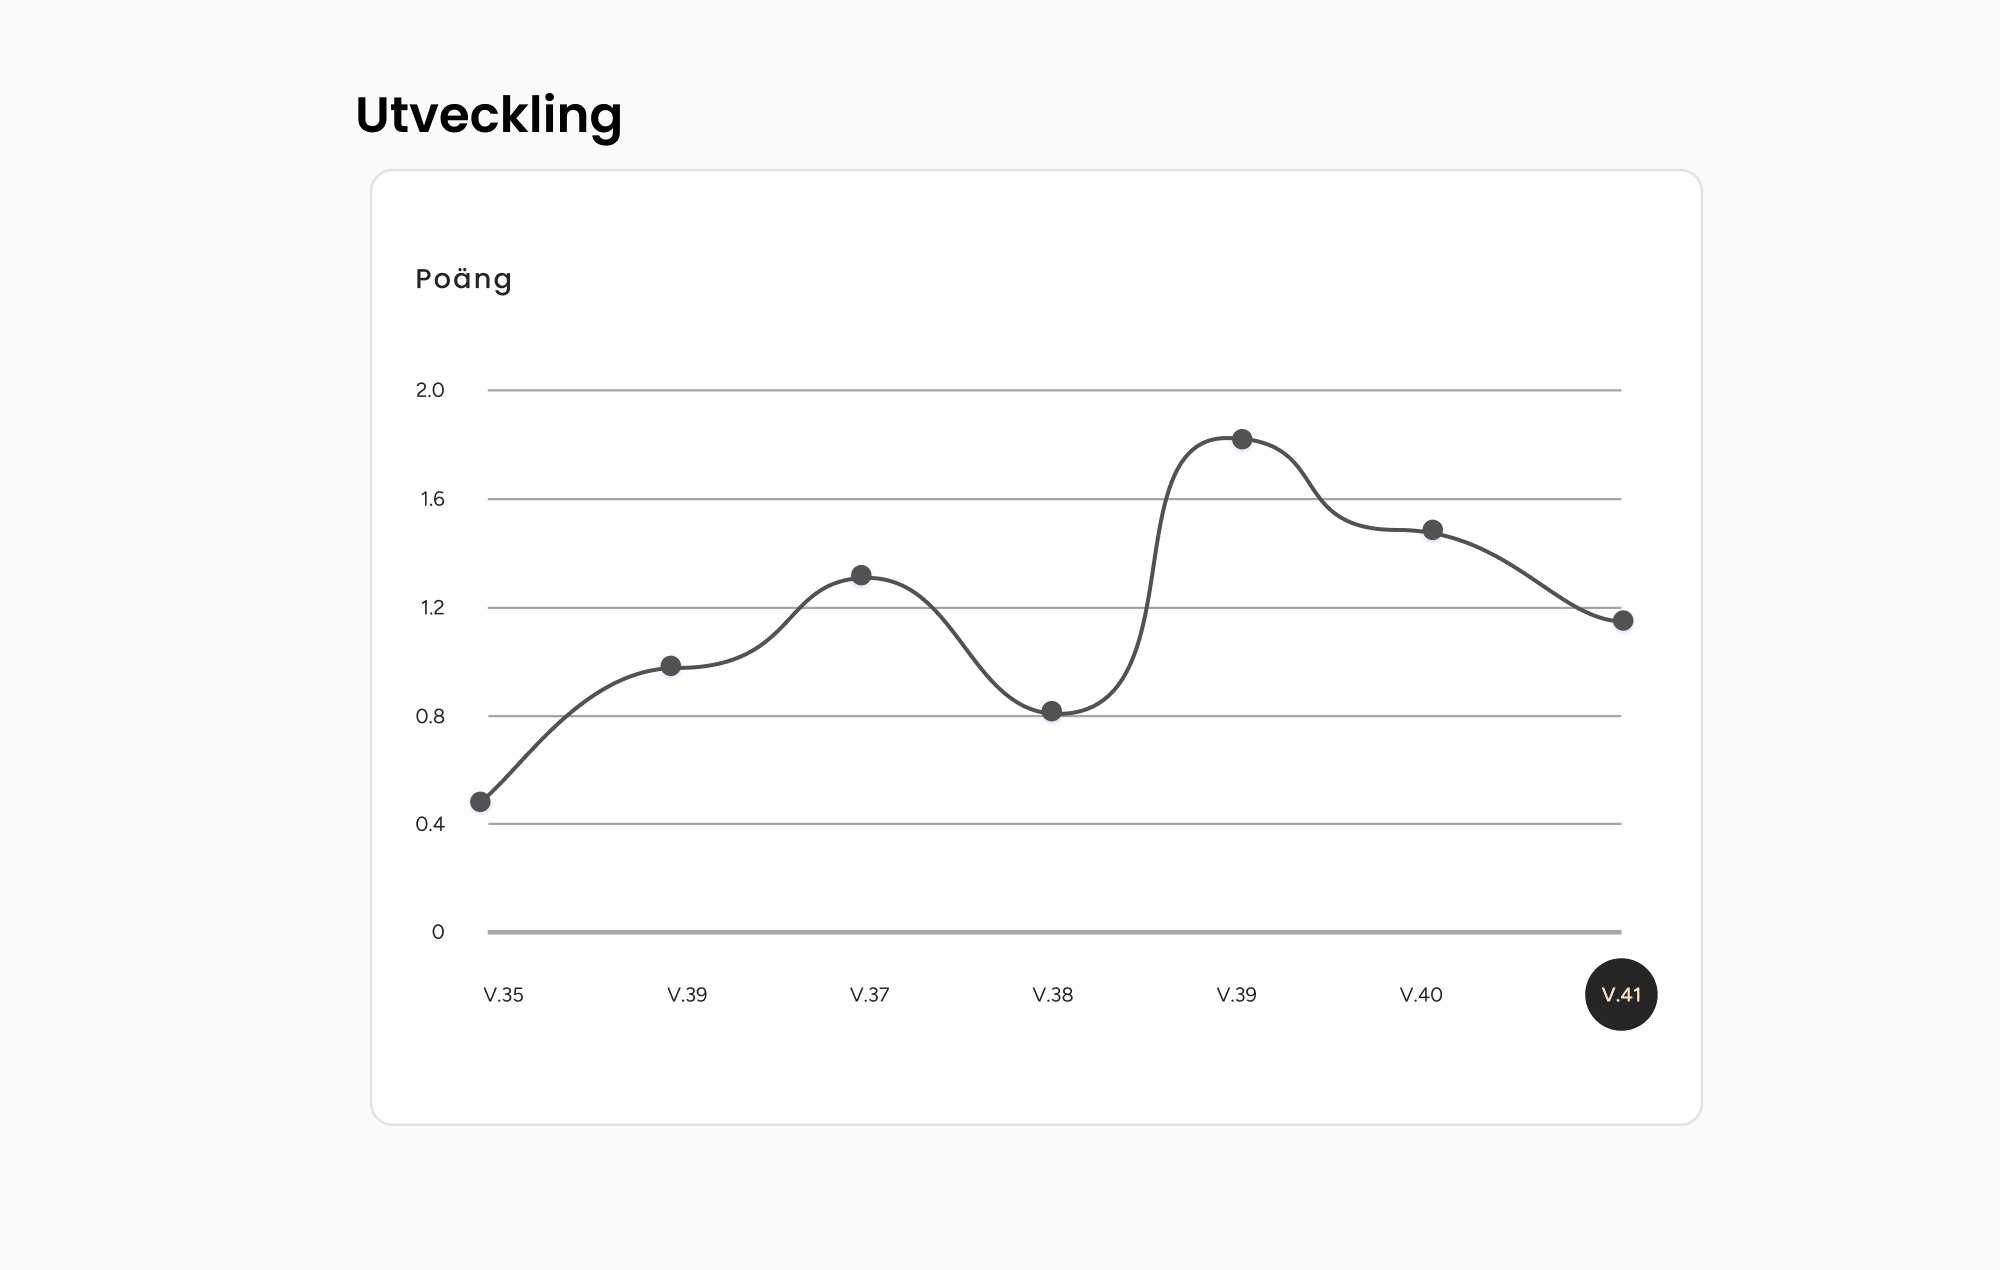This screenshot has width=2000, height=1270.
Task: Click the V.39 label before V.40
Action: click(x=1236, y=995)
